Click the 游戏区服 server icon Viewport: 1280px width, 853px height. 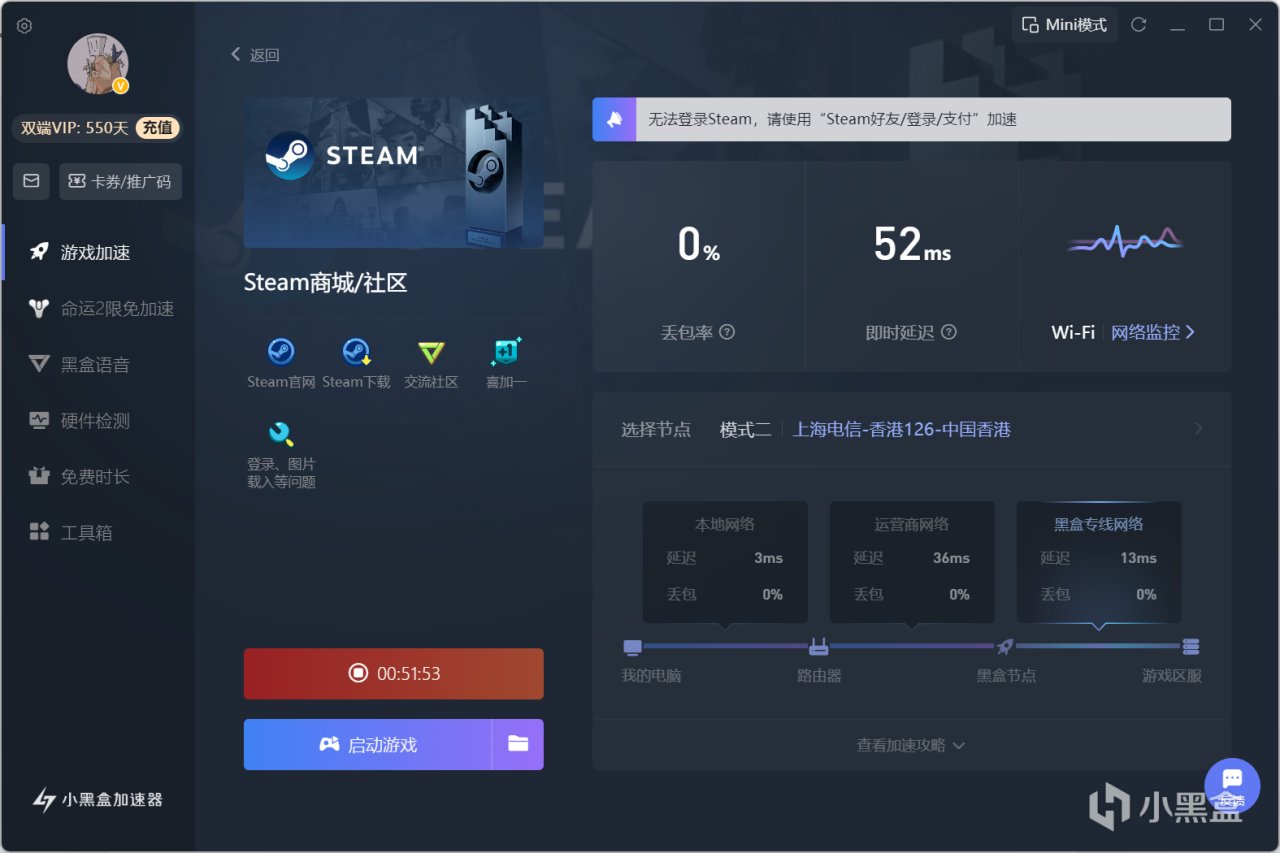pyautogui.click(x=1191, y=646)
